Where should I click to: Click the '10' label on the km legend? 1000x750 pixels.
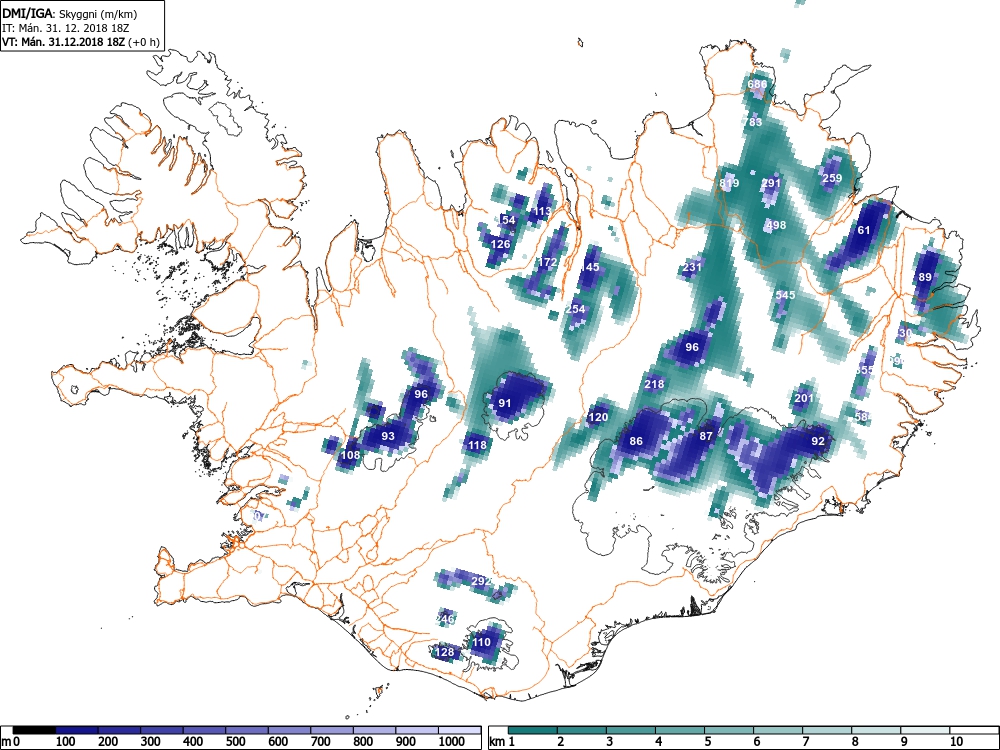[955, 742]
